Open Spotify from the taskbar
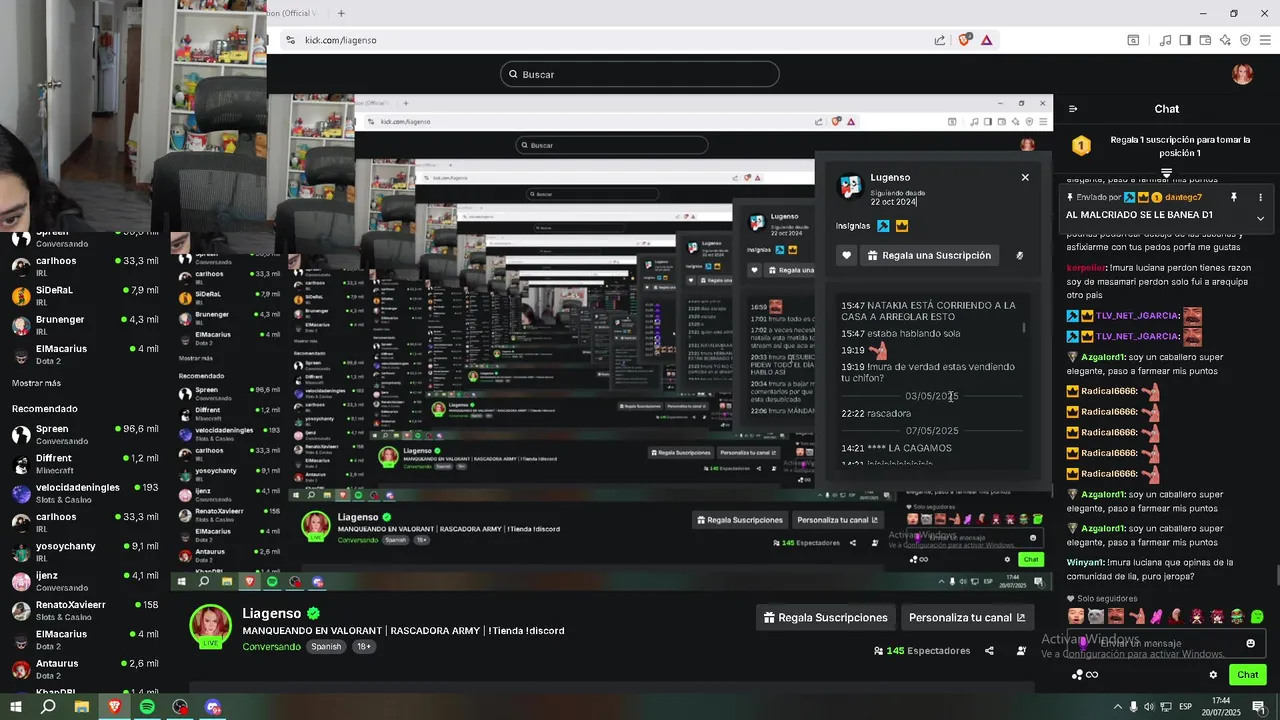1280x720 pixels. tap(147, 707)
